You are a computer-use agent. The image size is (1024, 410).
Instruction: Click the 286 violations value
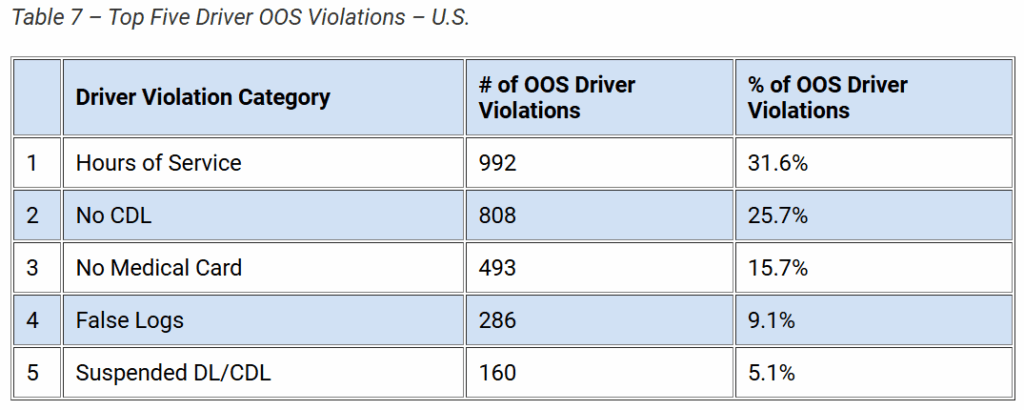(x=498, y=321)
